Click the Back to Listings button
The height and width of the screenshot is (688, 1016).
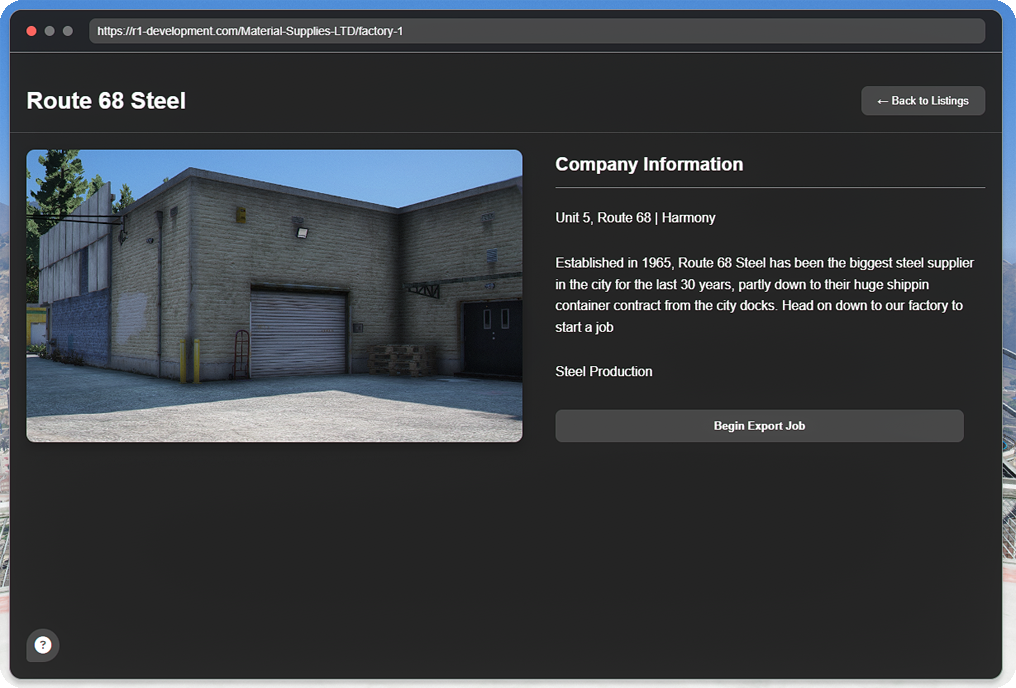(x=923, y=100)
